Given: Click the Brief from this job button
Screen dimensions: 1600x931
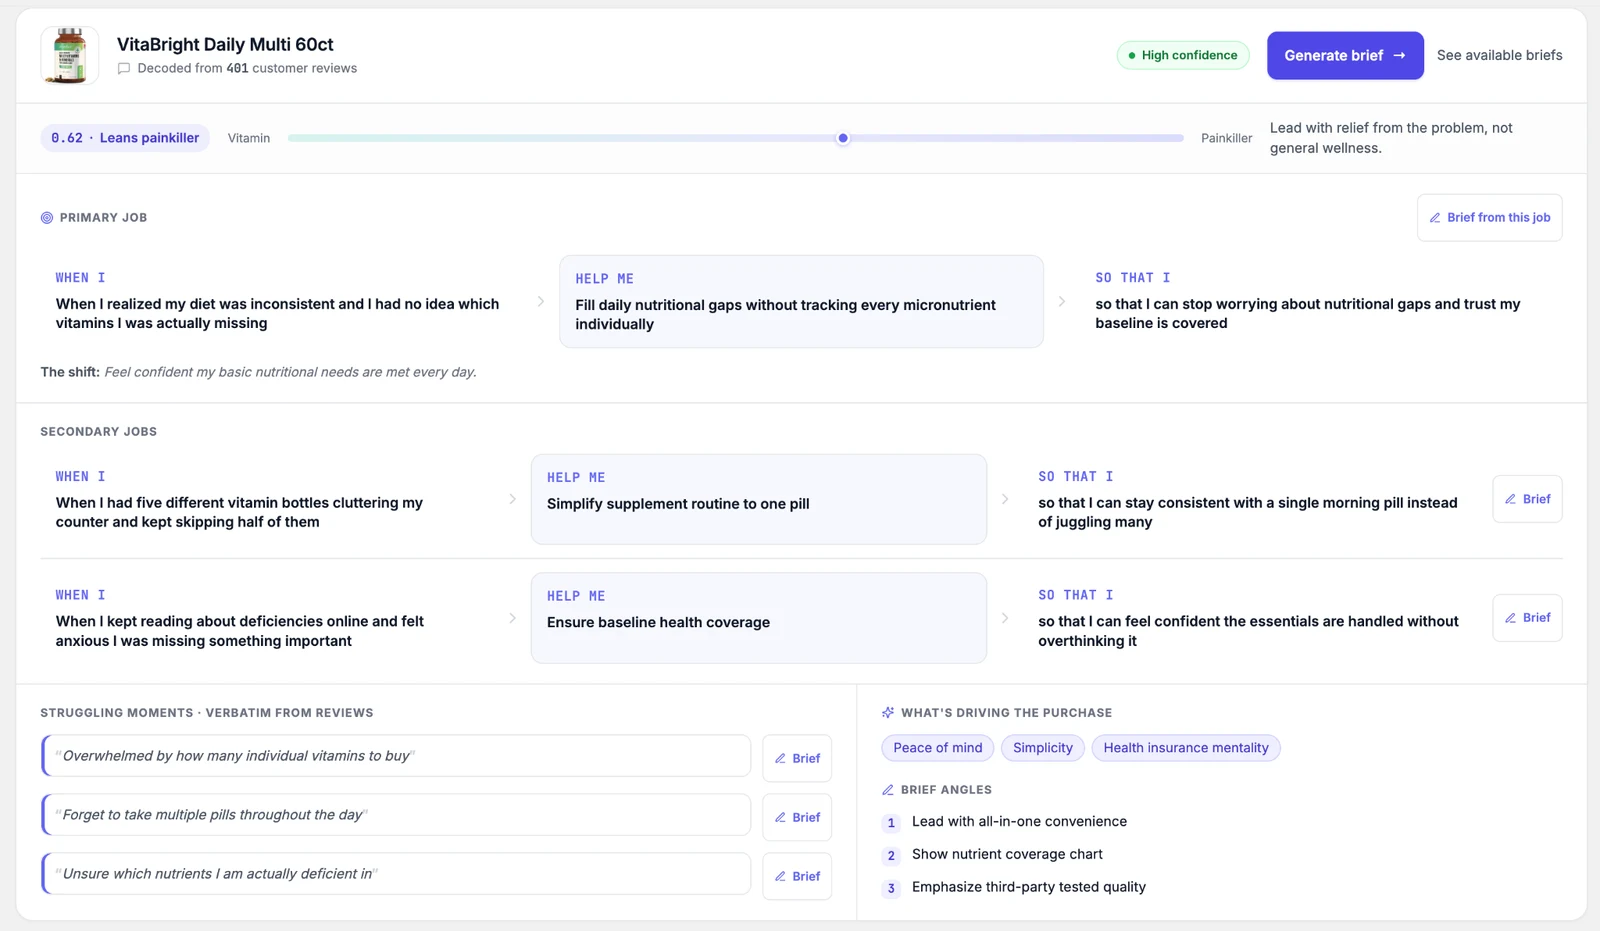Looking at the screenshot, I should pyautogui.click(x=1489, y=217).
